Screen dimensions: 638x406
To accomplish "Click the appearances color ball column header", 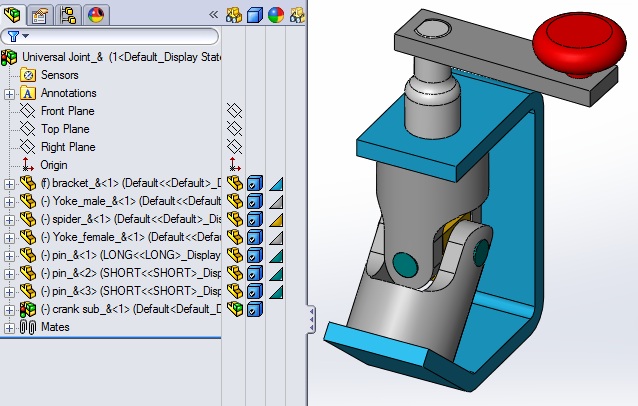I will [x=276, y=15].
